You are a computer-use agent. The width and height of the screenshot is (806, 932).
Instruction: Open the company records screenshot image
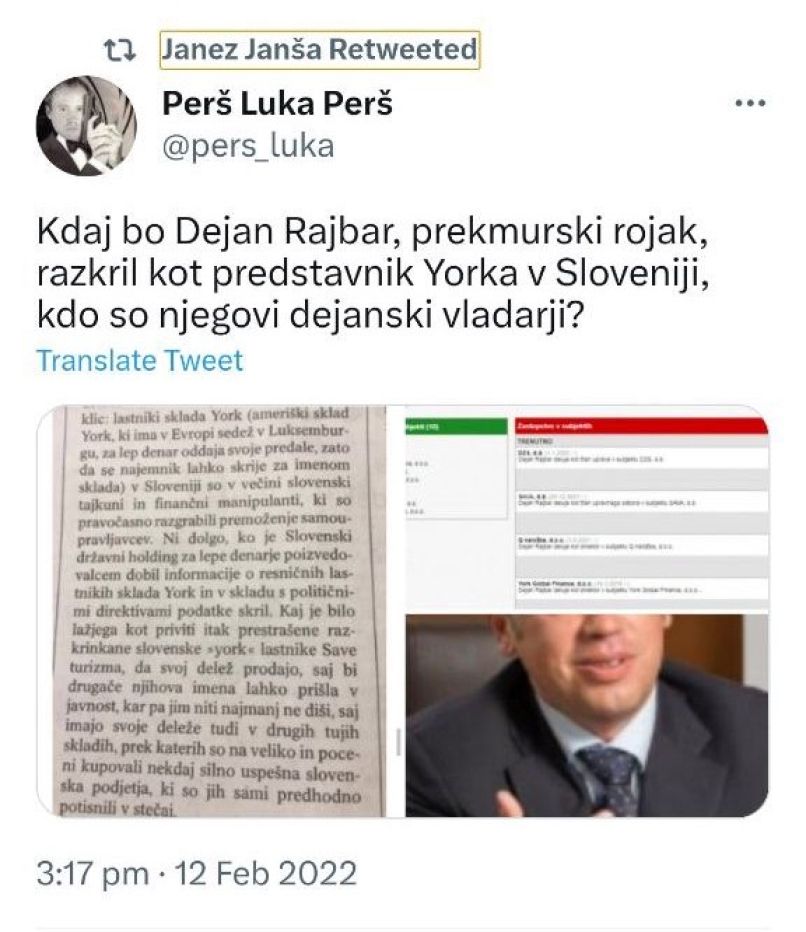coord(587,509)
